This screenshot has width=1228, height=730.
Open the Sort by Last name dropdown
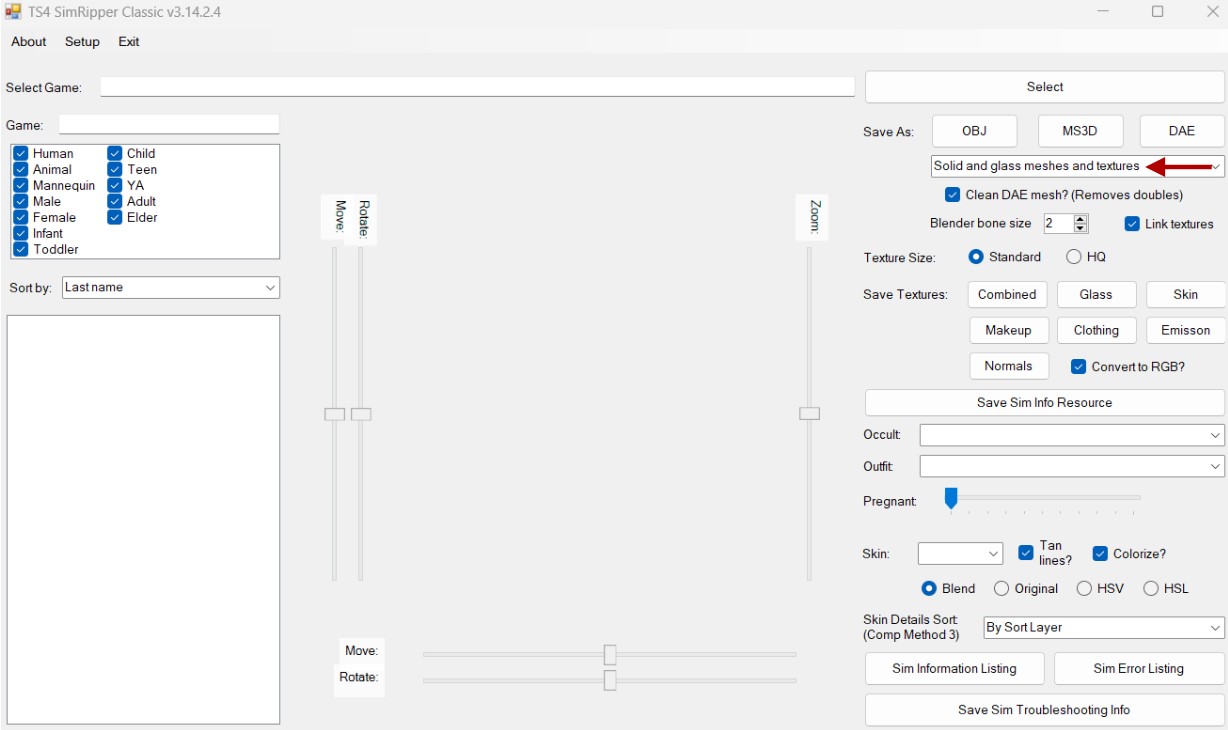[171, 287]
